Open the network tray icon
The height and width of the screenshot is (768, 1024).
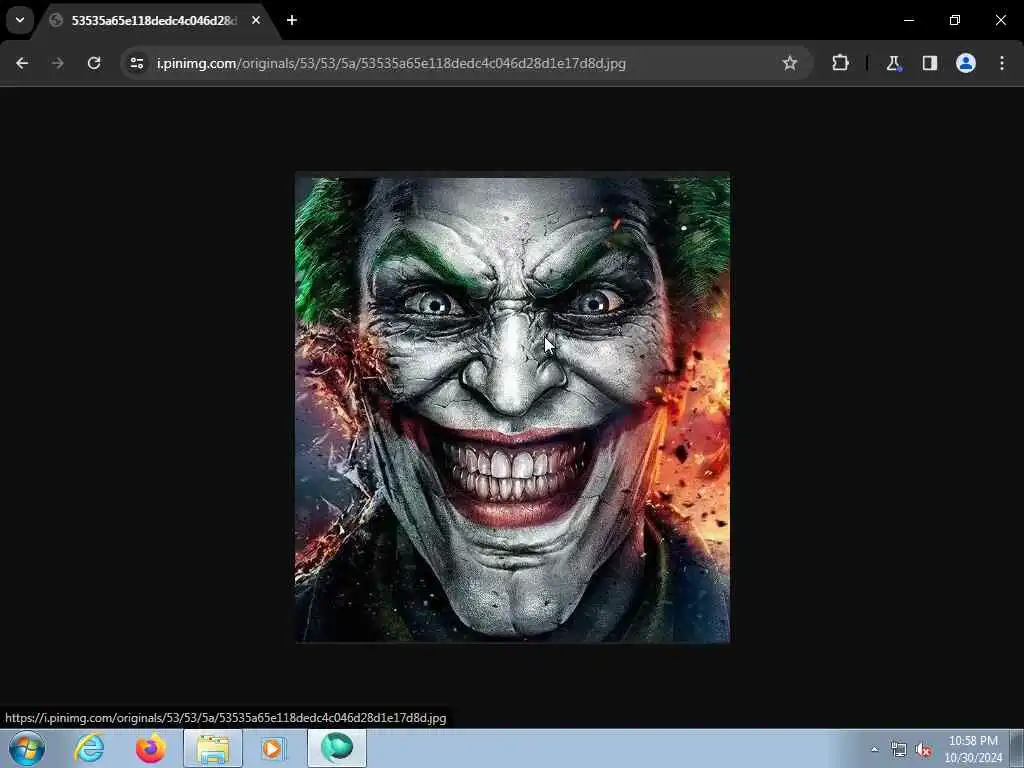(899, 750)
